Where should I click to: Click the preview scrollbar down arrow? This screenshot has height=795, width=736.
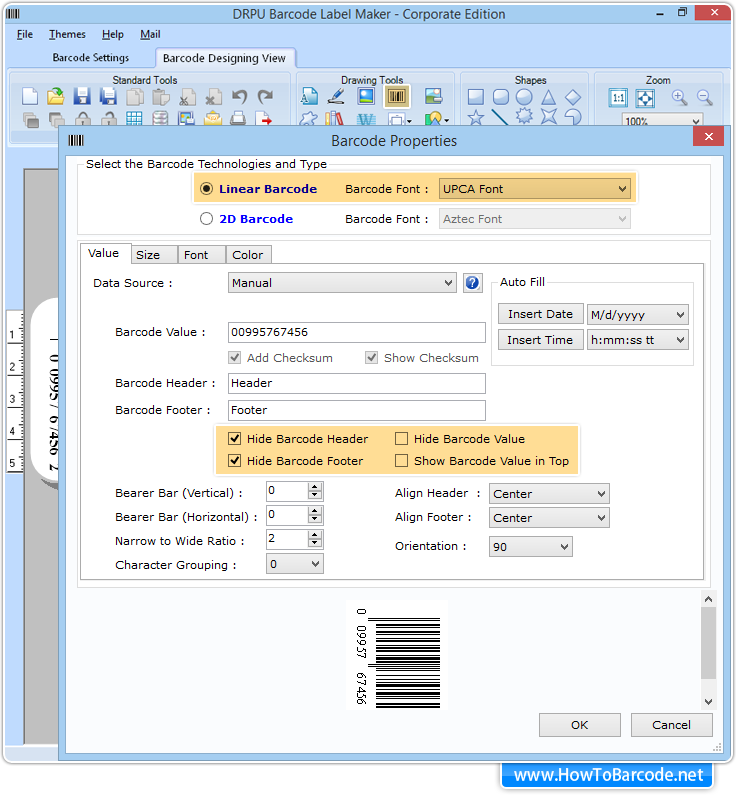tap(708, 702)
